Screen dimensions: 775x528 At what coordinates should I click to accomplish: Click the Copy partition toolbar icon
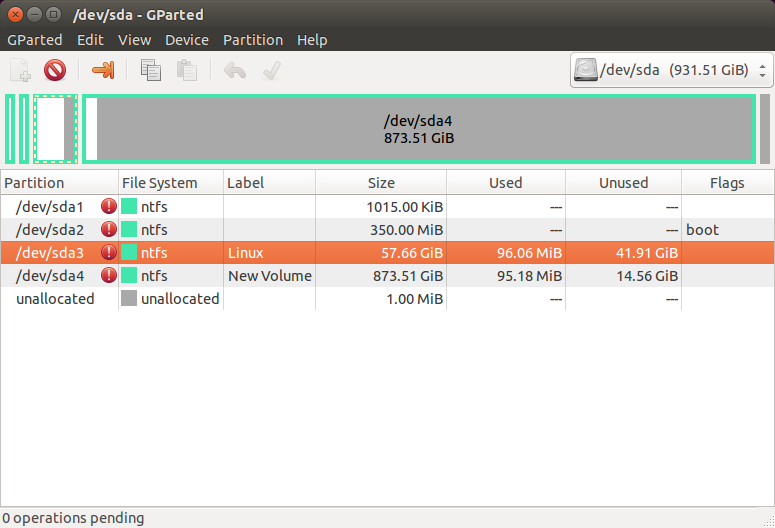point(151,70)
